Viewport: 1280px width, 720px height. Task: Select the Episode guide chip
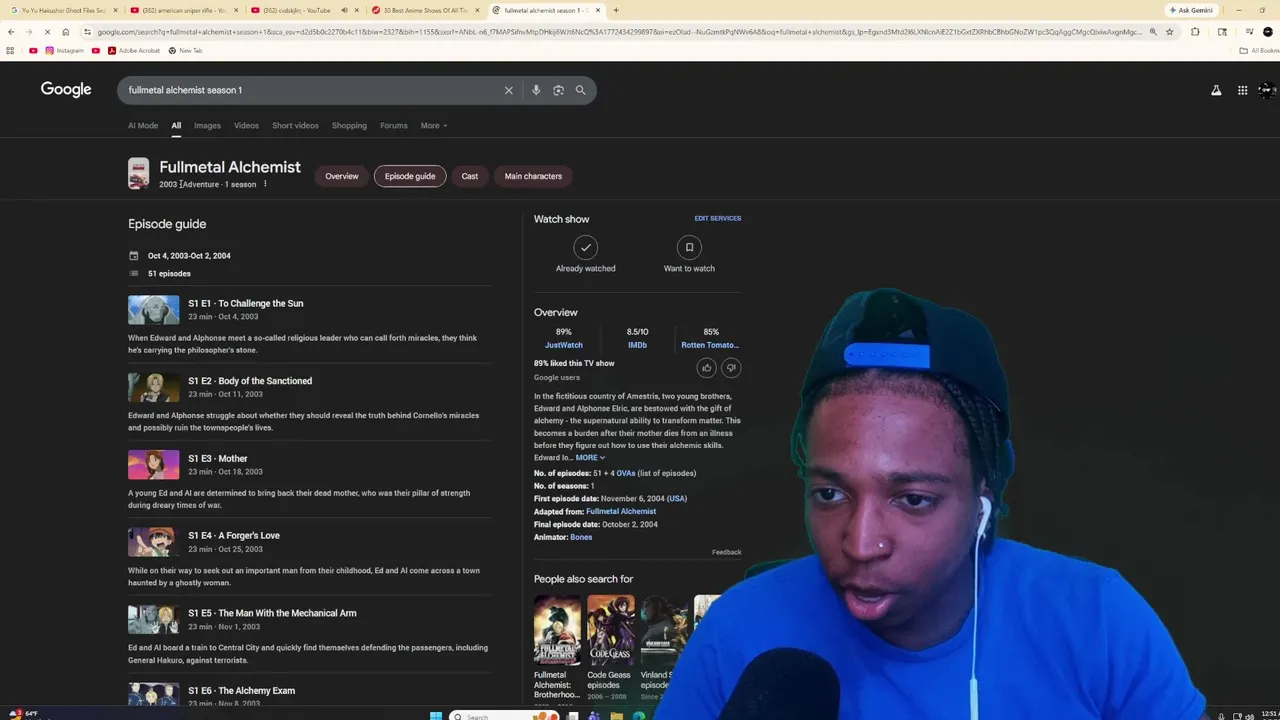(410, 176)
